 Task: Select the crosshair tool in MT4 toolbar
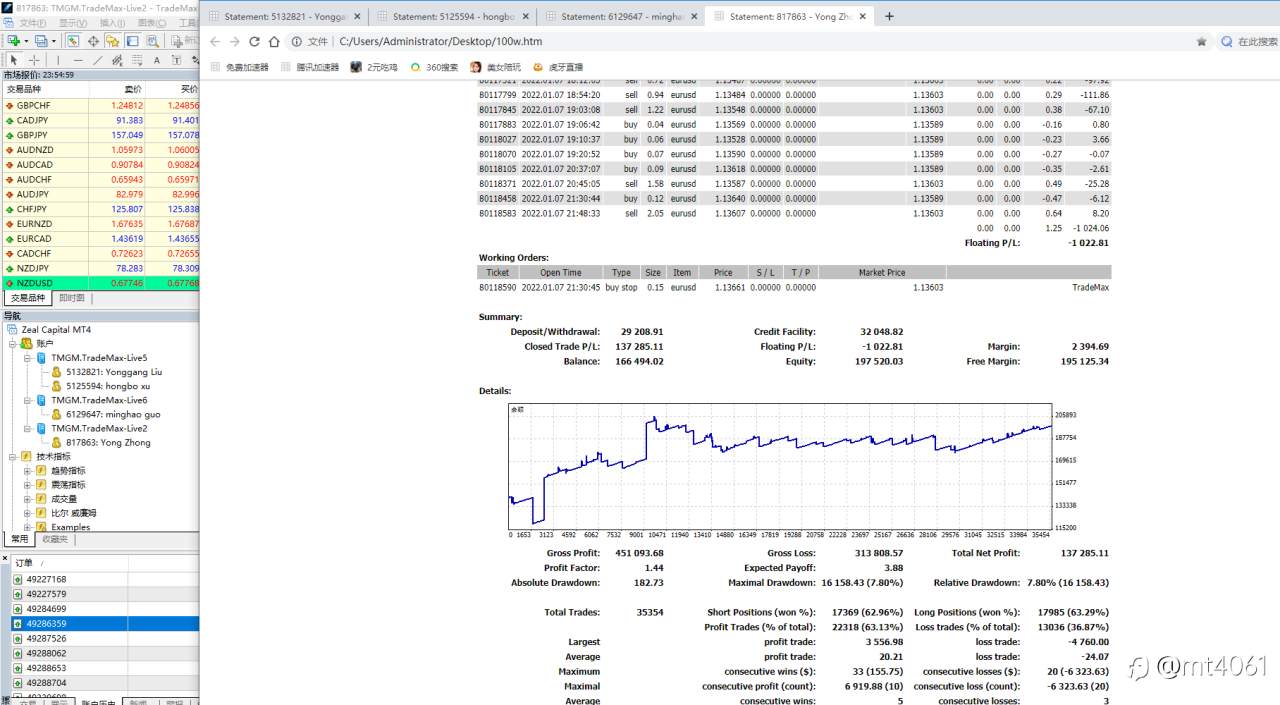(x=34, y=60)
